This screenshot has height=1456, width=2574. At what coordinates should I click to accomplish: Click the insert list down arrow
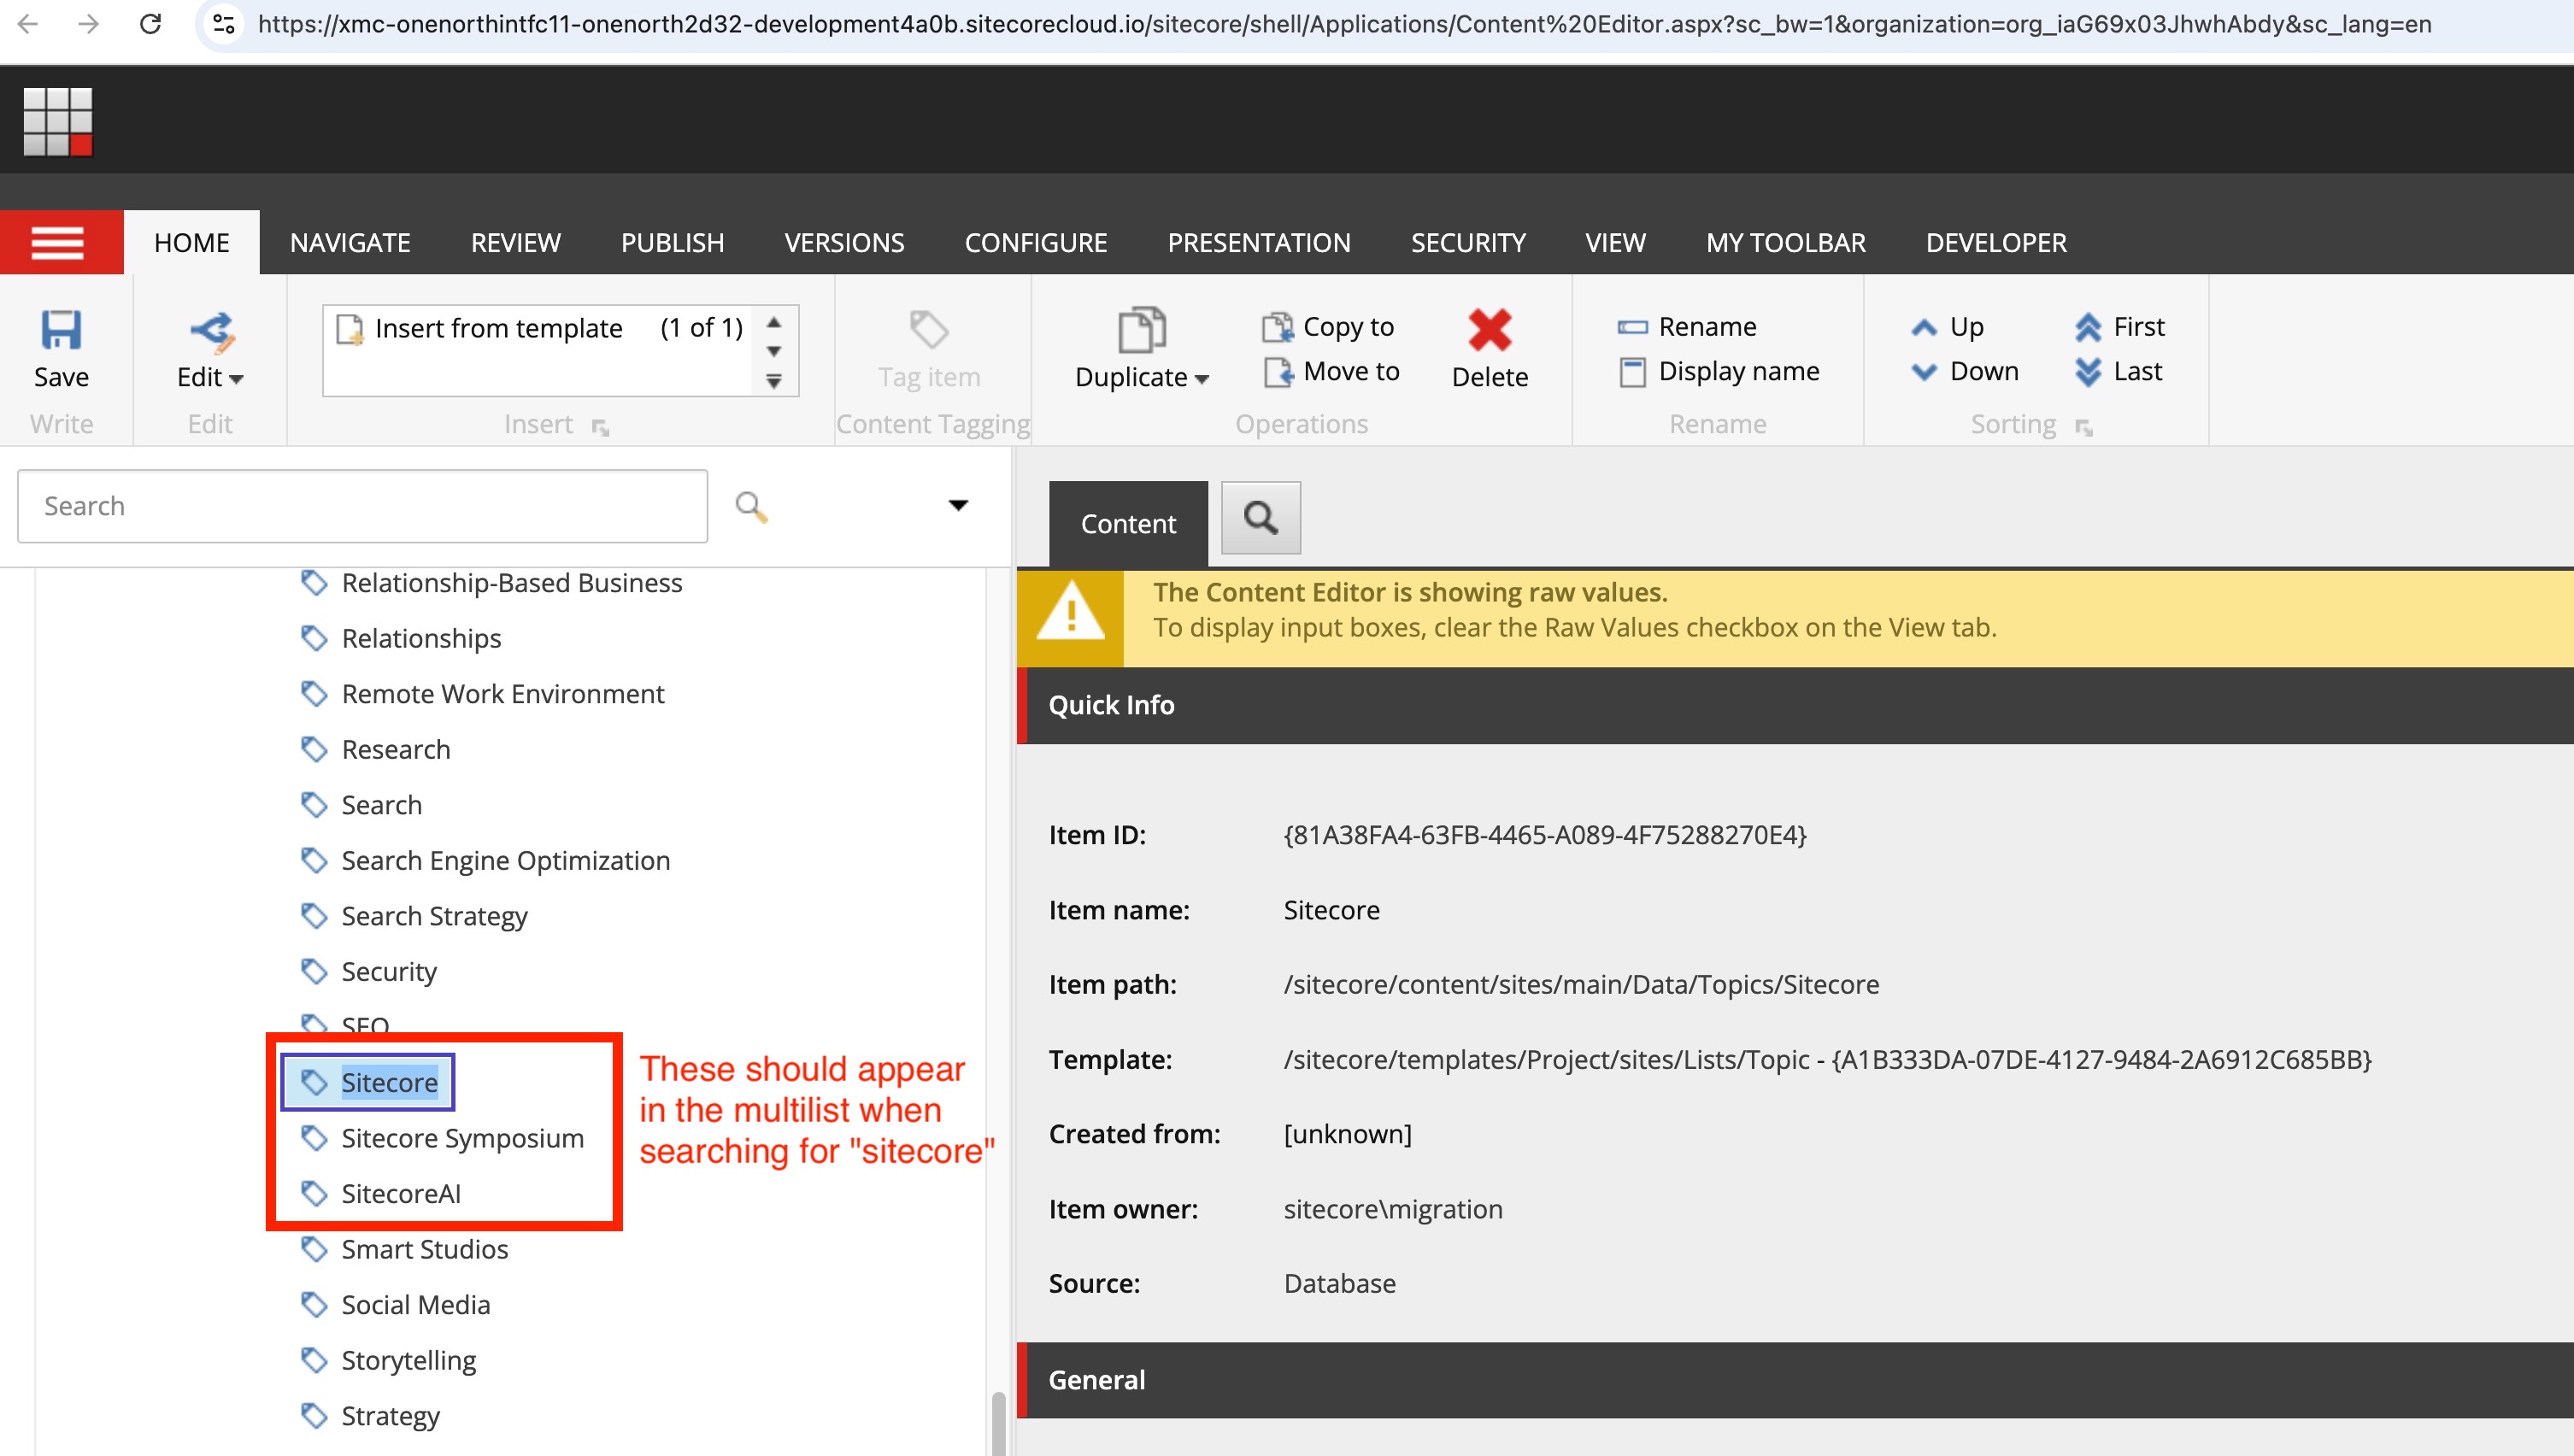pos(774,351)
